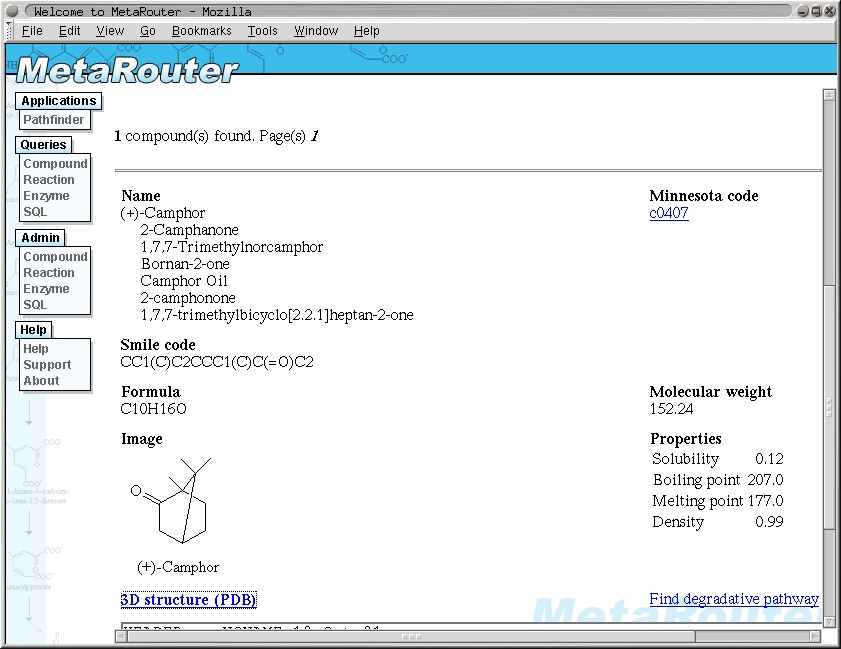Click the horizontal scrollbar left arrow
This screenshot has height=649, width=841.
coord(121,637)
